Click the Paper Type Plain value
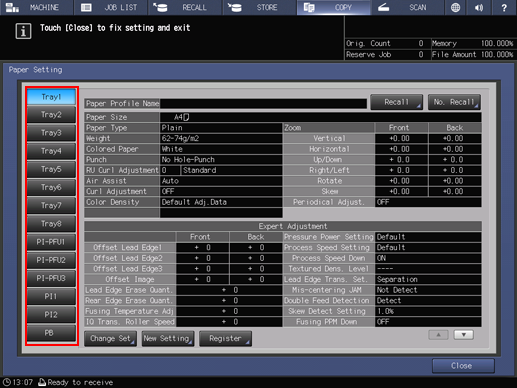This screenshot has width=517, height=388. [x=221, y=128]
